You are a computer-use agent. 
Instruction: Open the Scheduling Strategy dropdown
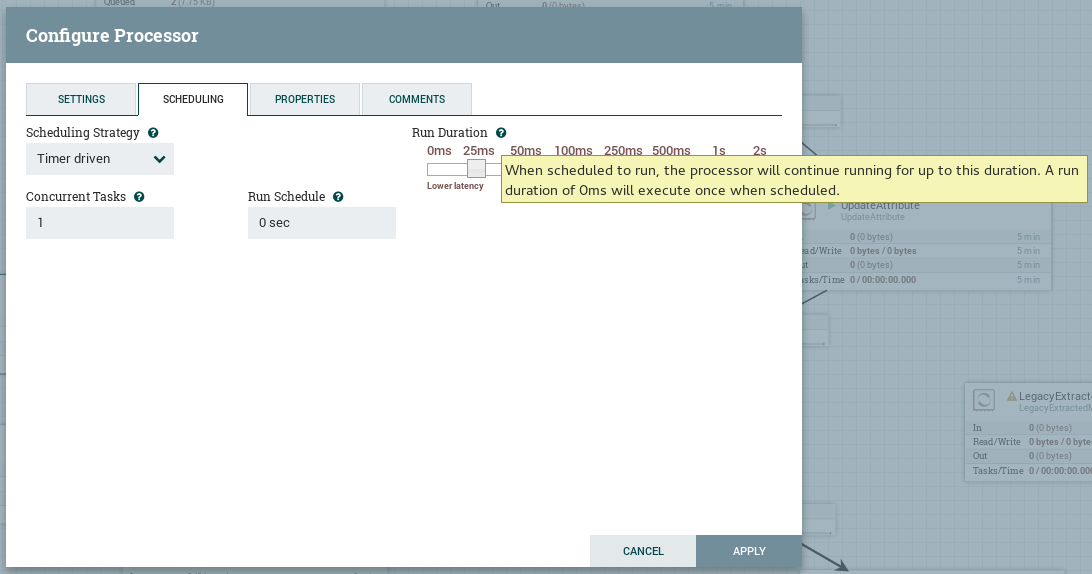(x=100, y=159)
